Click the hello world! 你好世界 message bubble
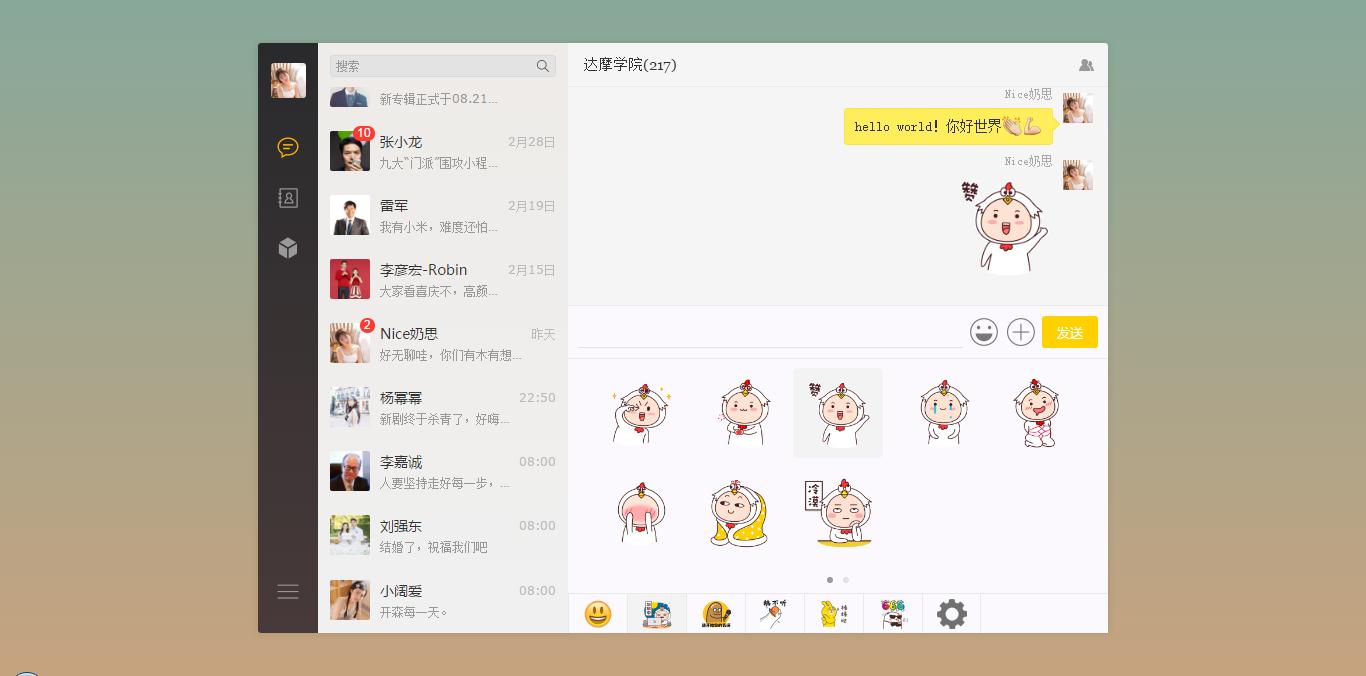1366x676 pixels. pyautogui.click(x=948, y=127)
